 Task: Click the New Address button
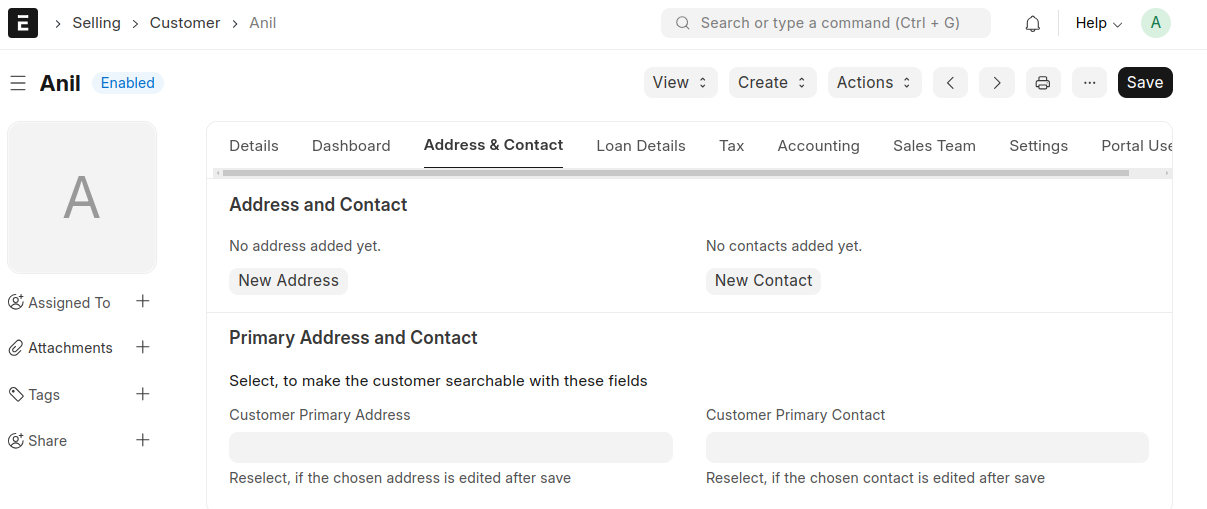pos(288,281)
